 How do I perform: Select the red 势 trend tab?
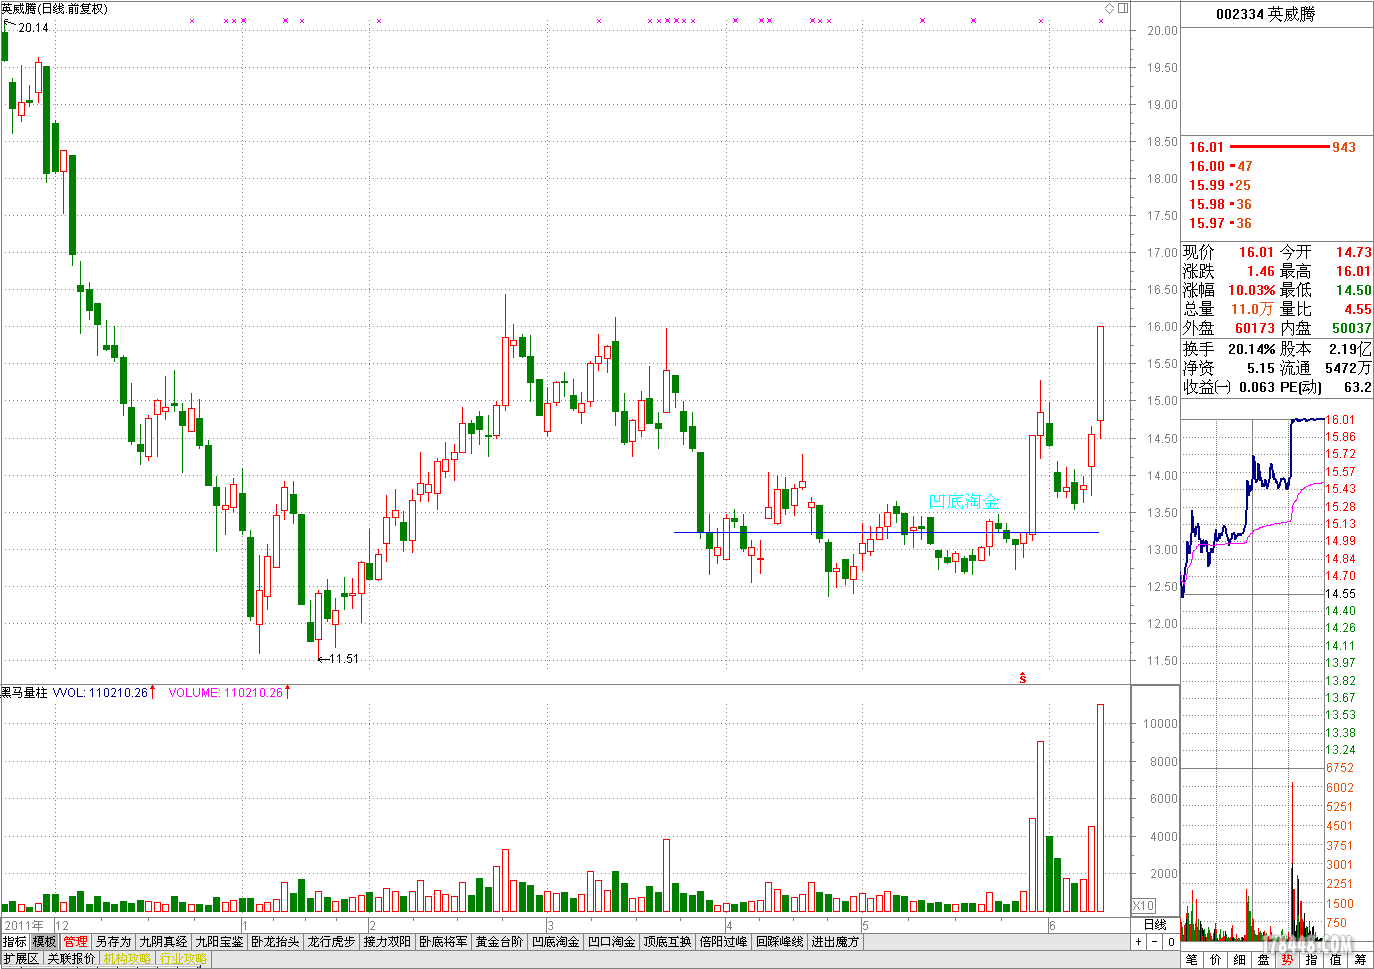pos(1288,960)
